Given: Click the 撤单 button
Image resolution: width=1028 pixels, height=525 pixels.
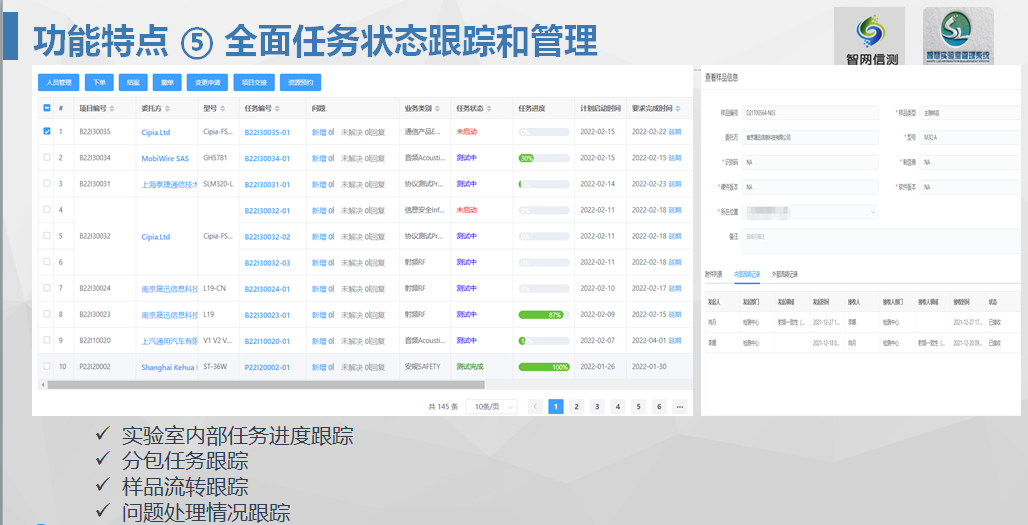Looking at the screenshot, I should 167,83.
